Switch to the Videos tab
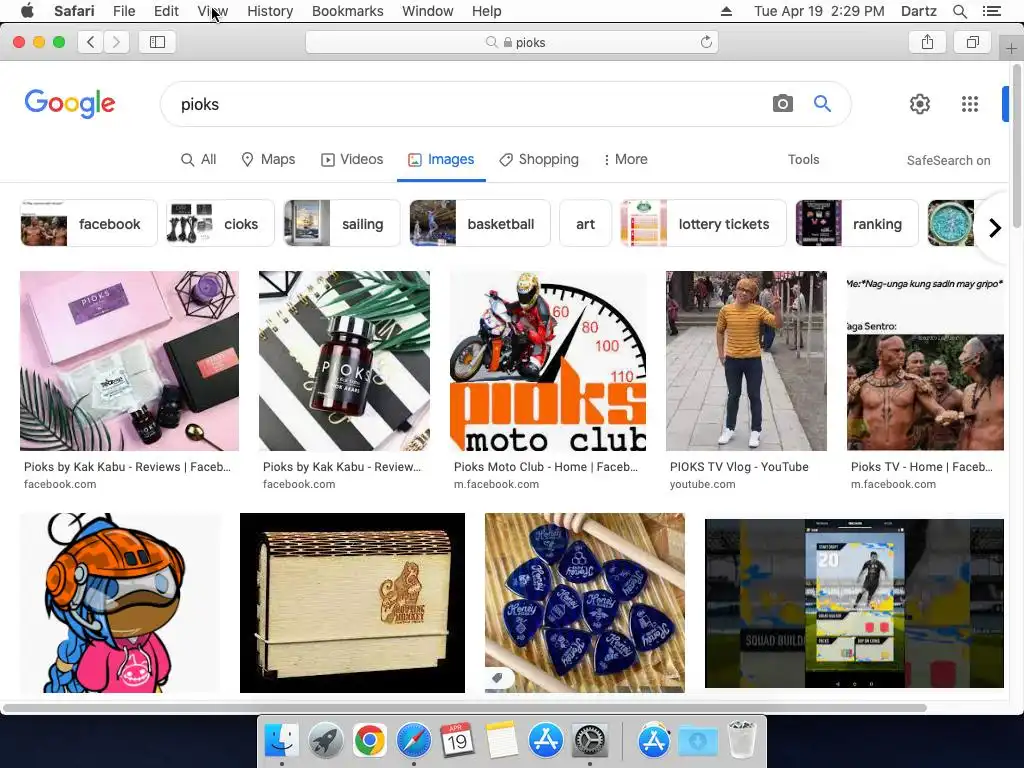 [x=352, y=159]
